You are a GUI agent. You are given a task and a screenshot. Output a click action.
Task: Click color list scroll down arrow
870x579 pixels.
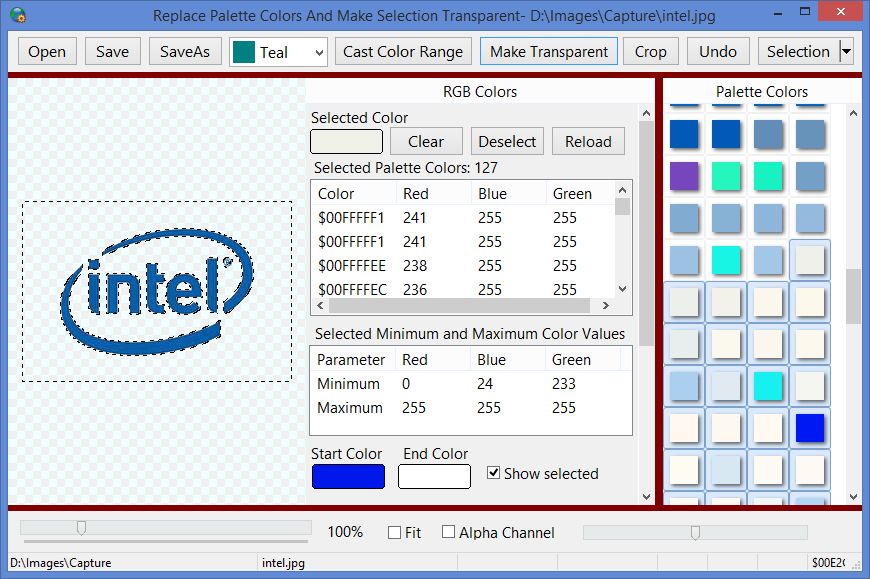(623, 289)
